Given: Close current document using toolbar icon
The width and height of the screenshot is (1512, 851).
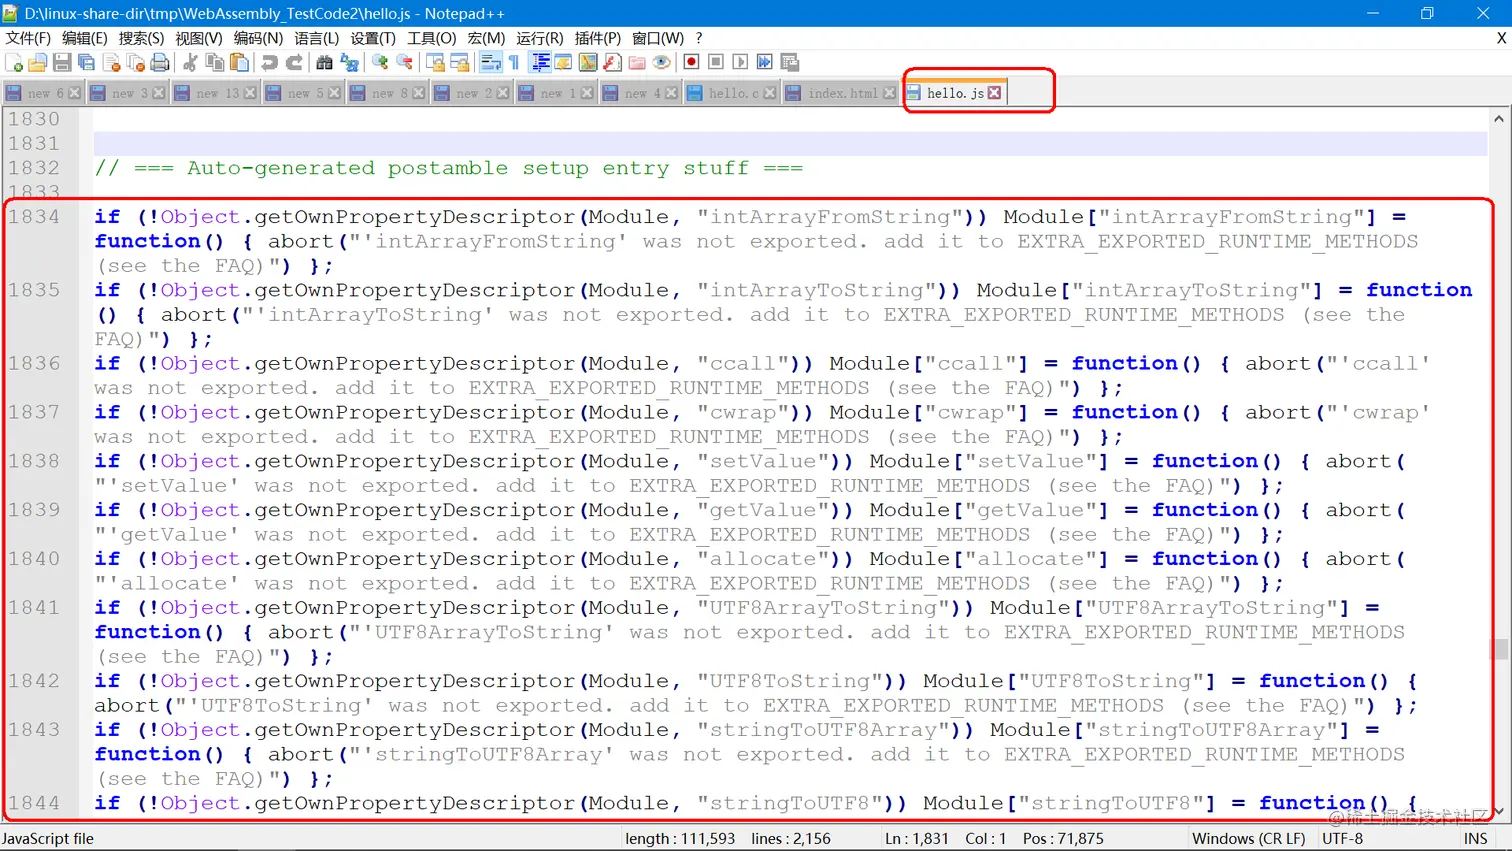Looking at the screenshot, I should pyautogui.click(x=111, y=62).
